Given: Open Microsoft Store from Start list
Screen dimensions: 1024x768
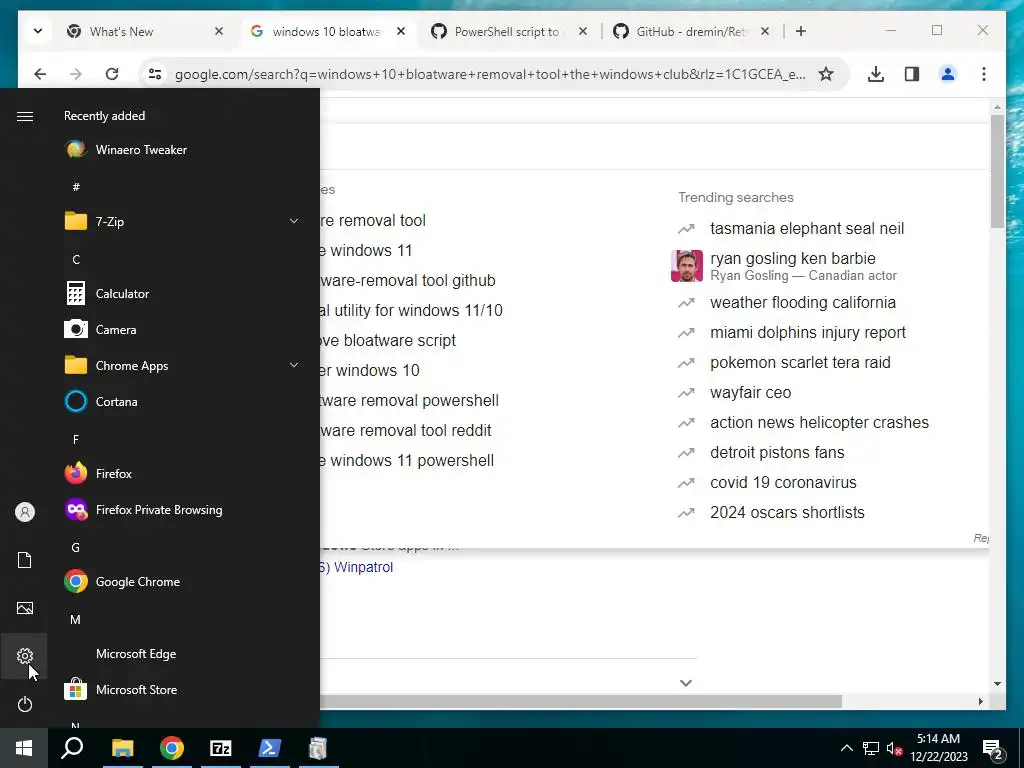Looking at the screenshot, I should point(184,690).
